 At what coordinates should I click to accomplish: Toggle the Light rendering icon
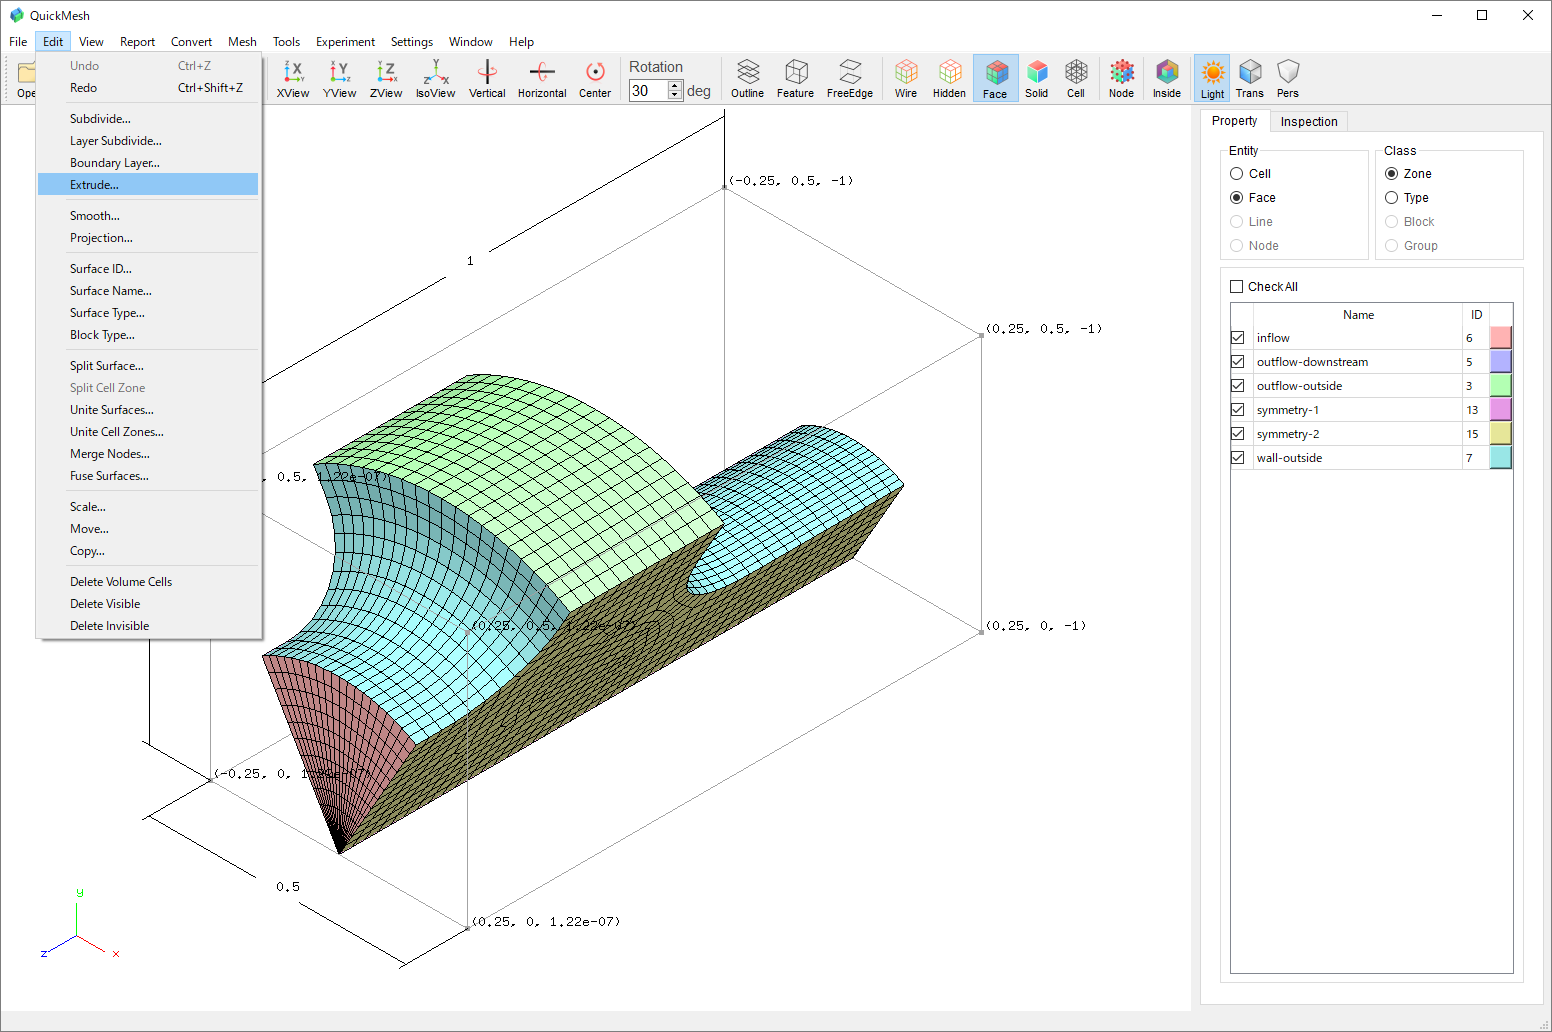click(1212, 78)
